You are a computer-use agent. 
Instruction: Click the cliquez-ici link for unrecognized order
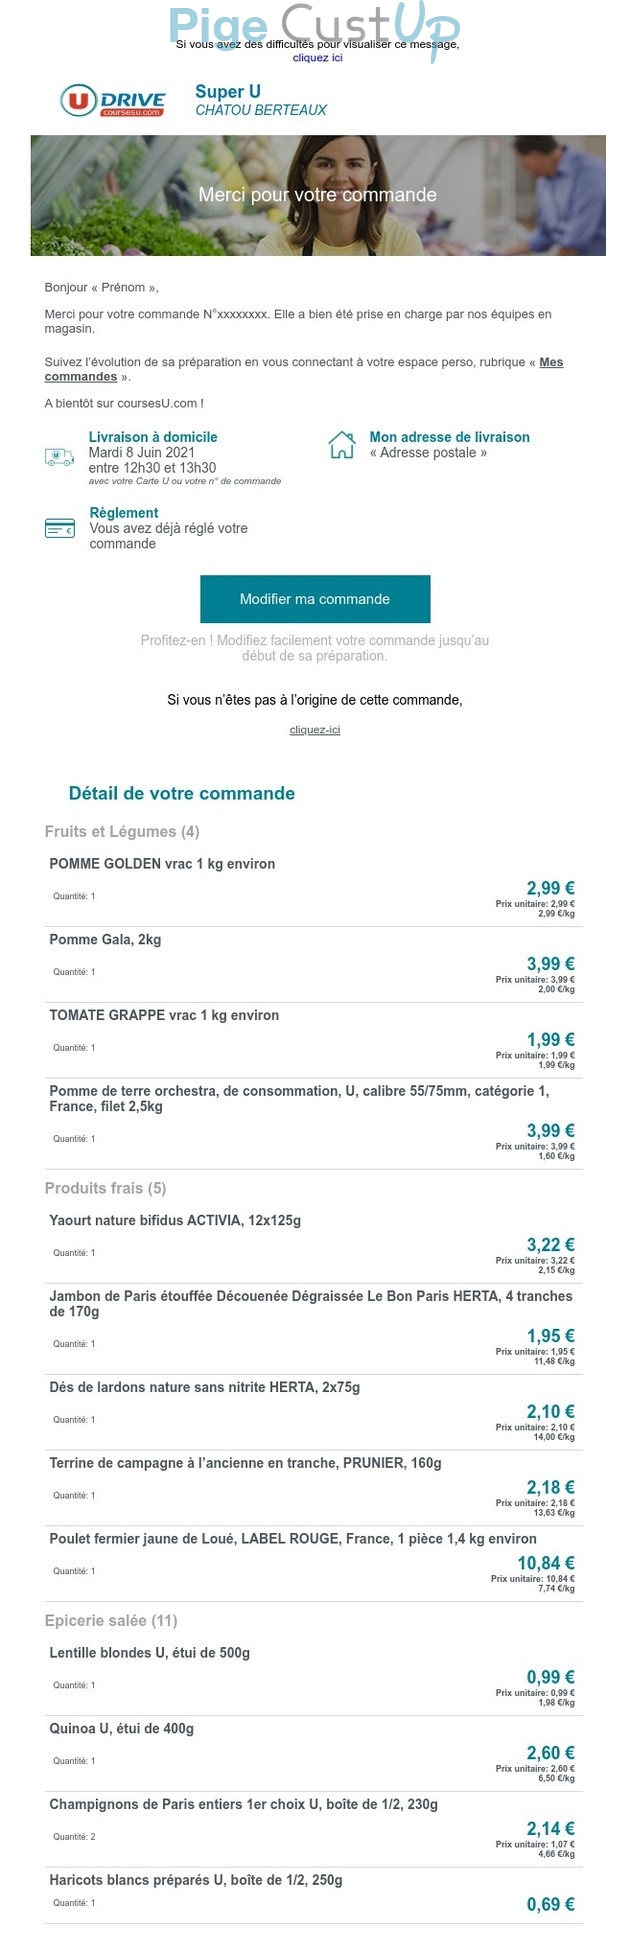(315, 730)
